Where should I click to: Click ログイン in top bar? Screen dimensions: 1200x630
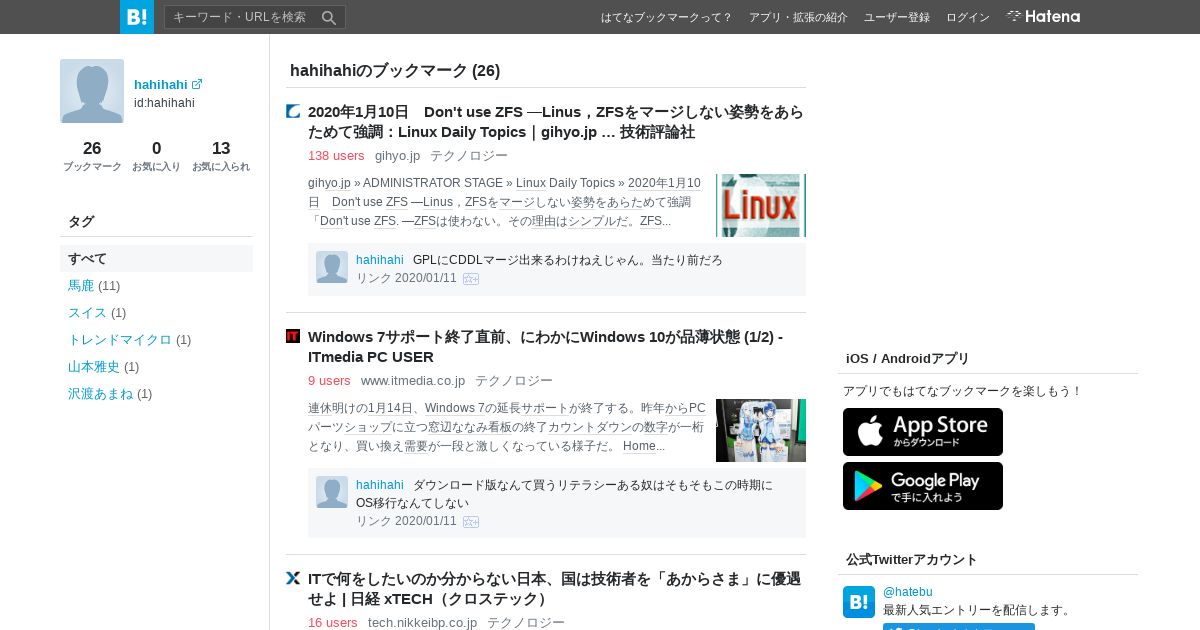click(x=968, y=17)
